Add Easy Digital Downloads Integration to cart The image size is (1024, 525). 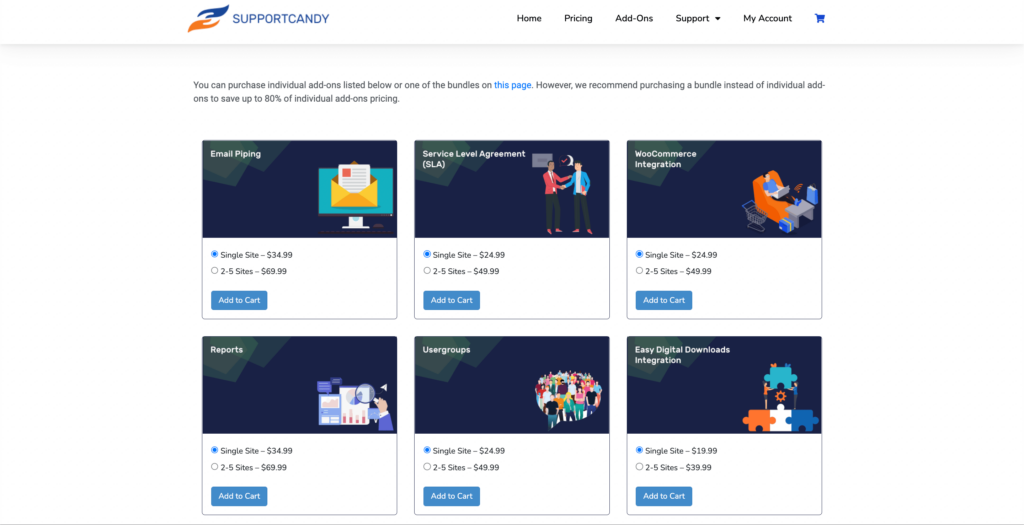pyautogui.click(x=664, y=496)
